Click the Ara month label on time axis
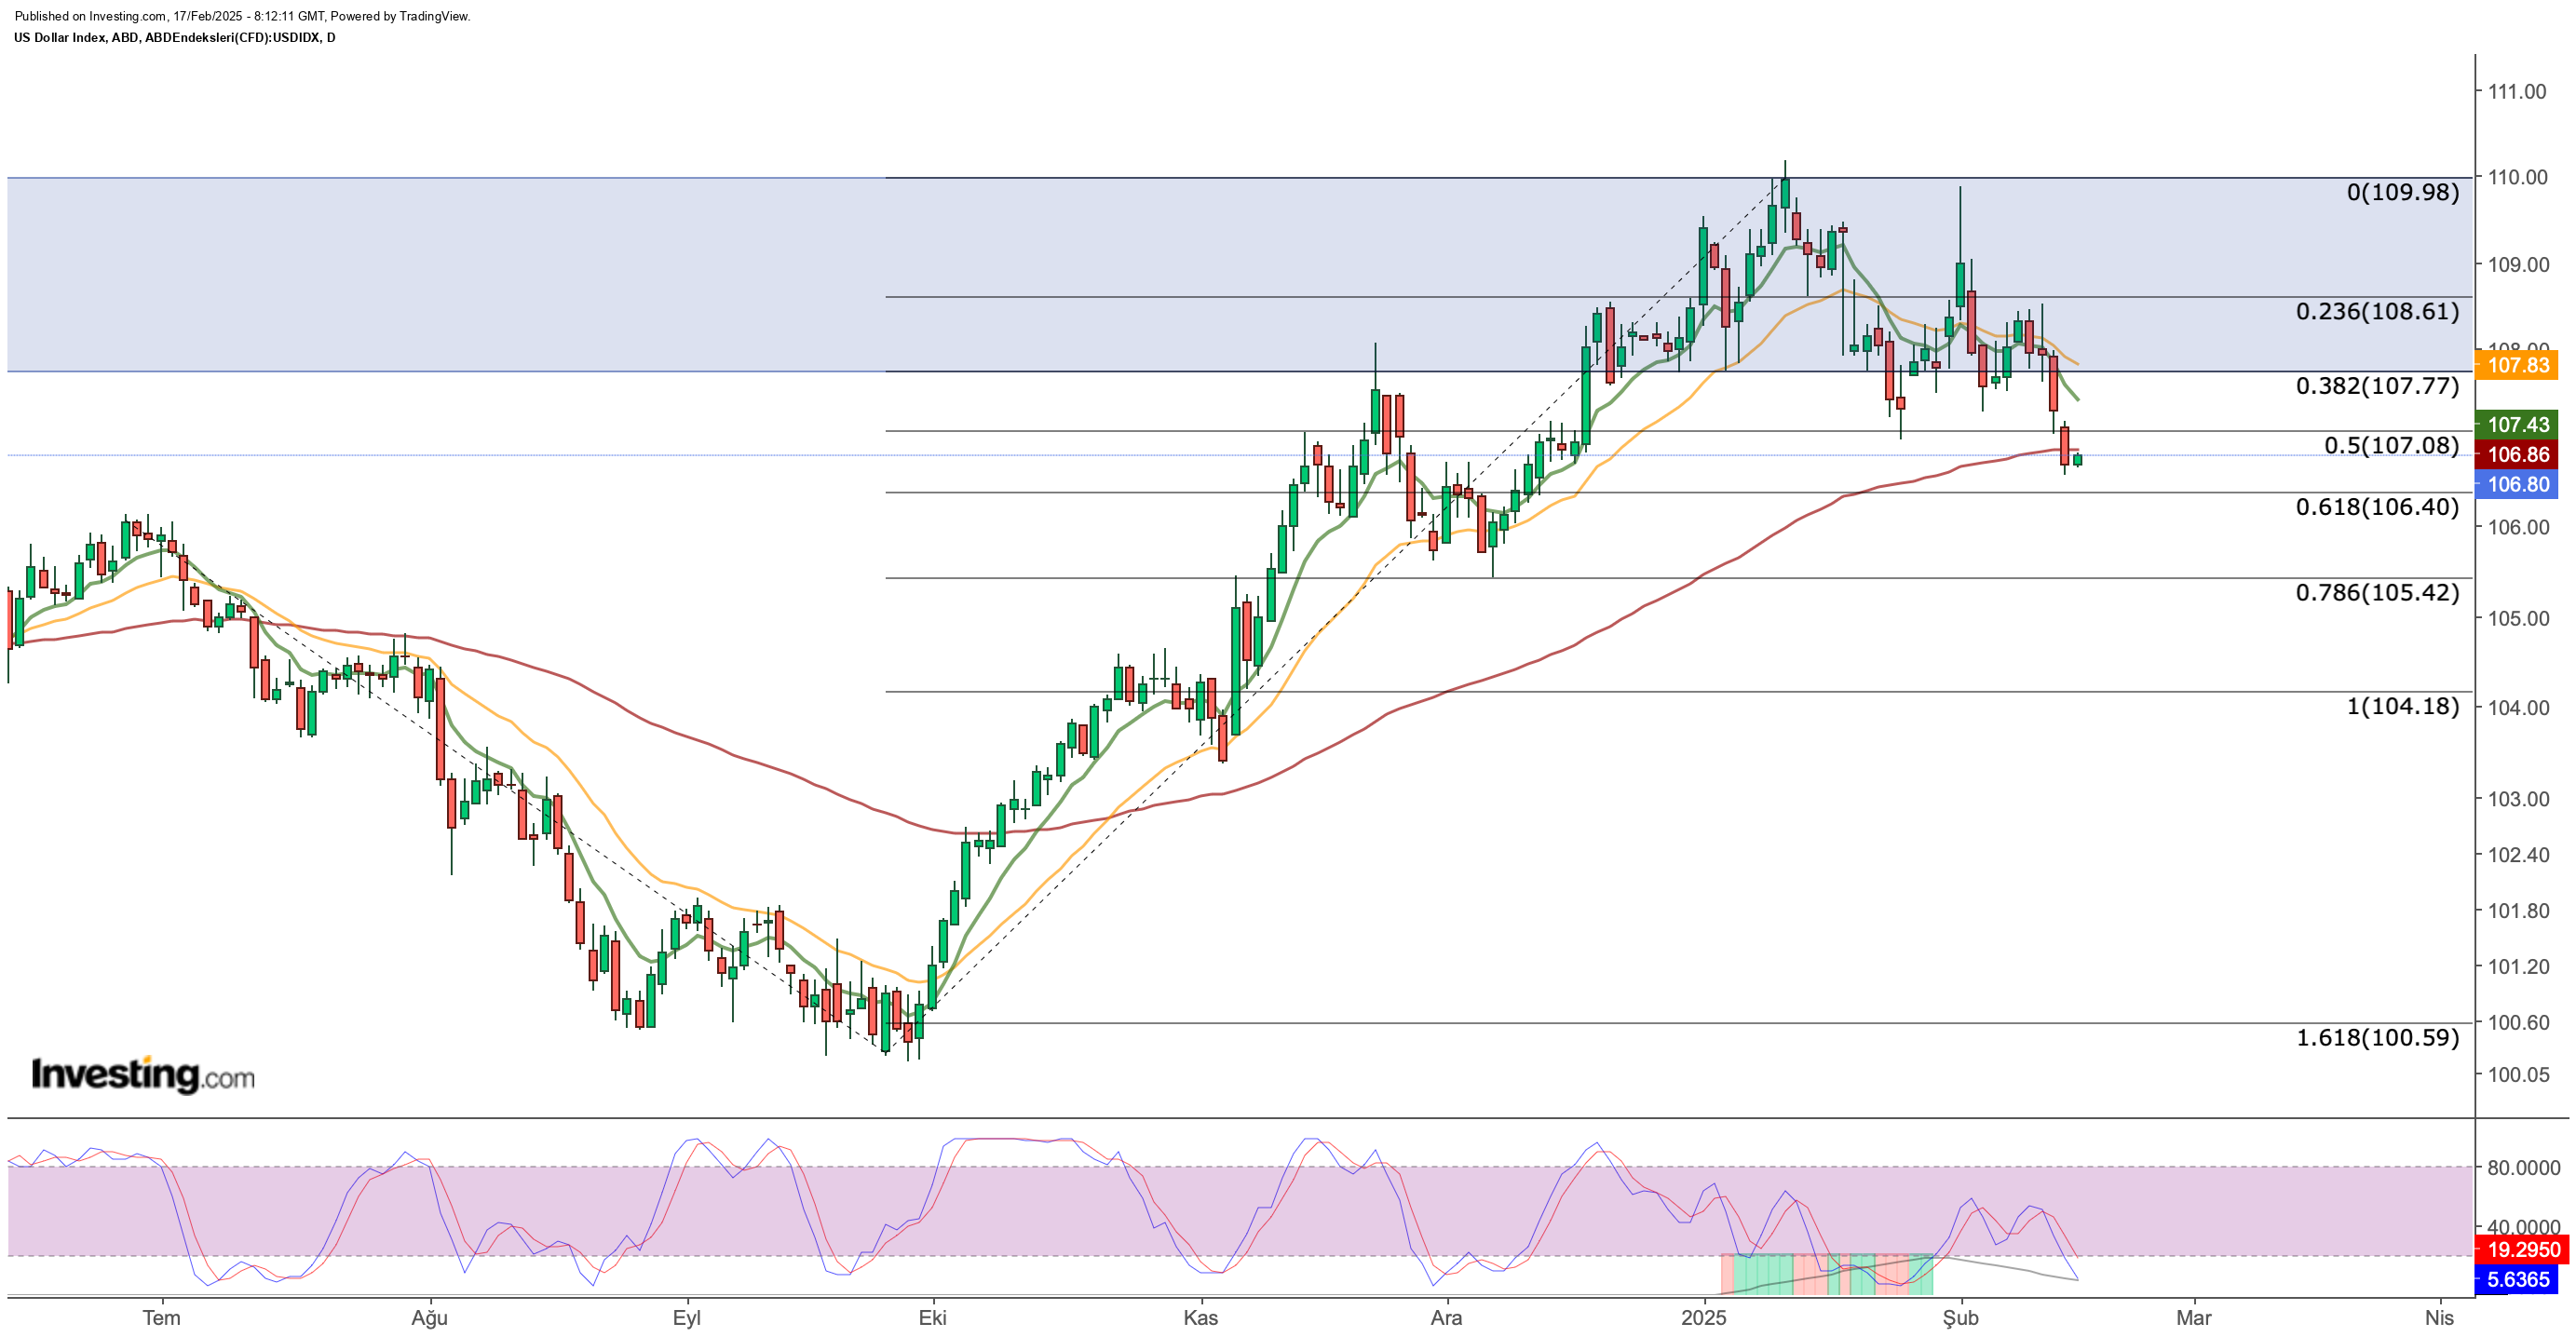Viewport: 2576px width, 1337px height. (1446, 1318)
